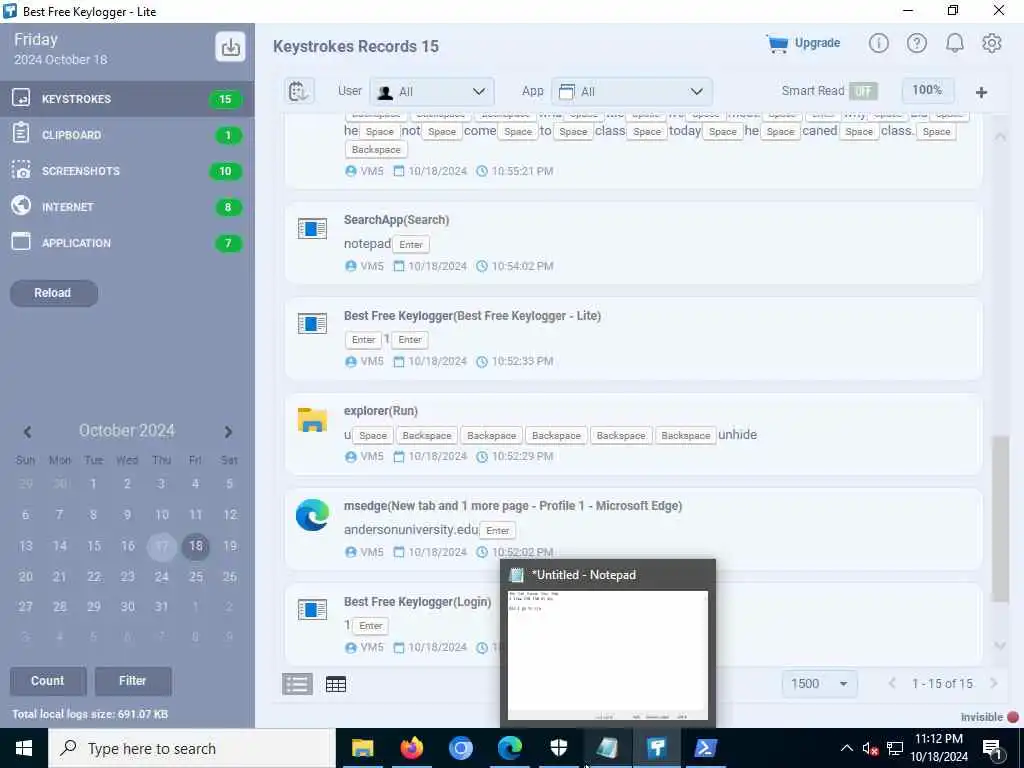The height and width of the screenshot is (768, 1024).
Task: Open Windows Security shield in taskbar
Action: [558, 748]
